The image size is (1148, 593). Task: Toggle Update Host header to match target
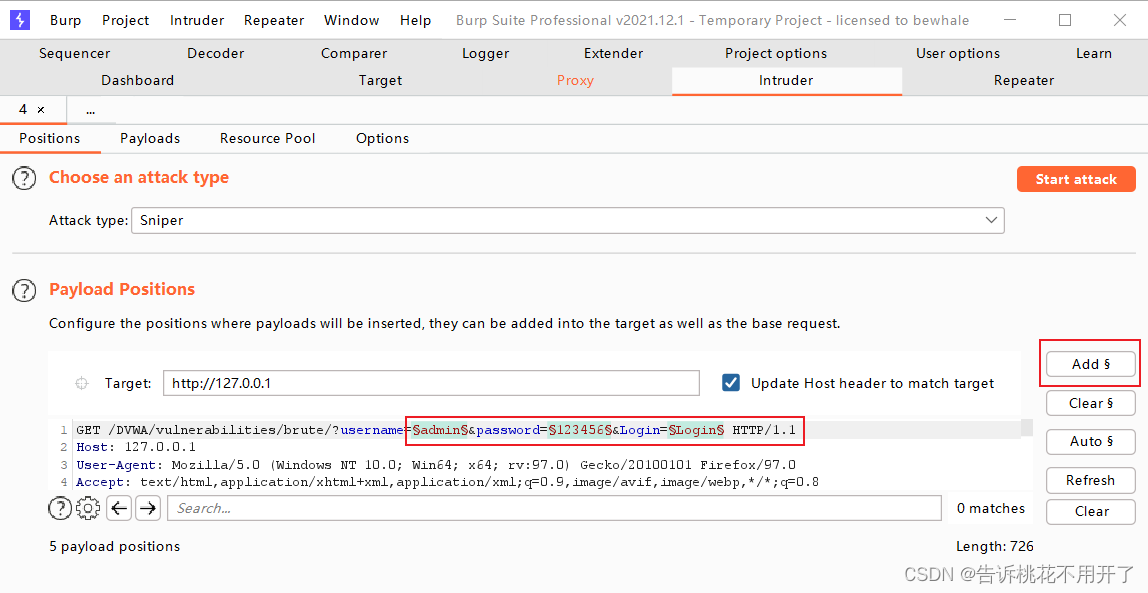pyautogui.click(x=731, y=383)
